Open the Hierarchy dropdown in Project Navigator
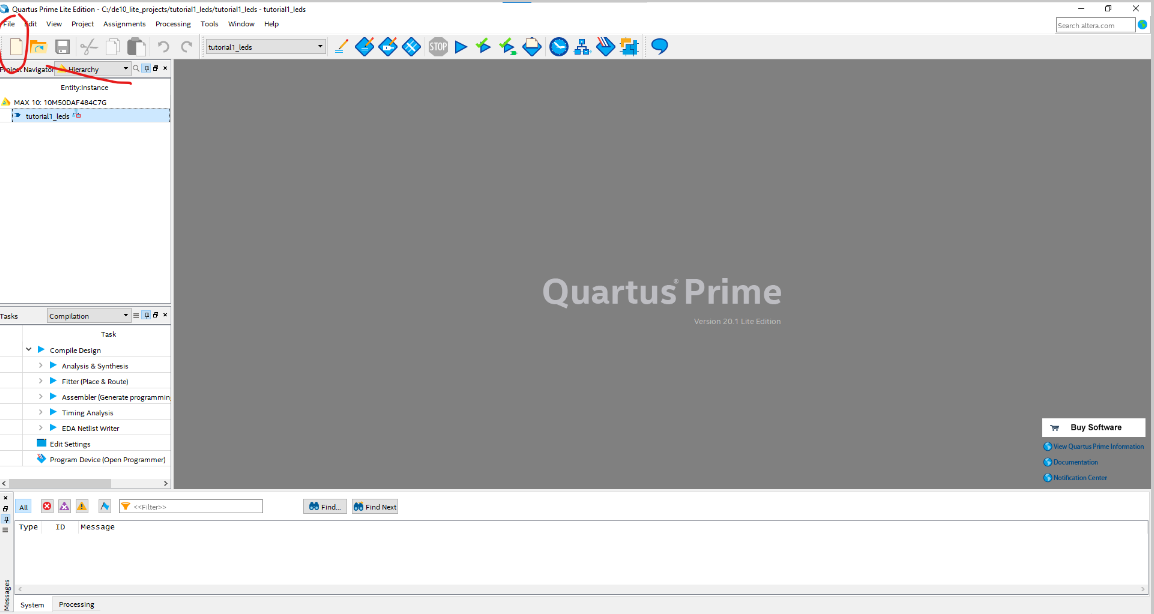1154x614 pixels. click(x=93, y=68)
